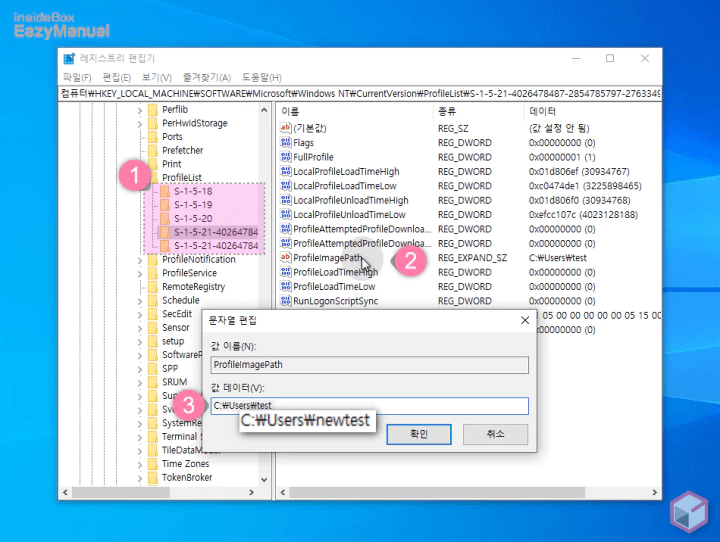Open the 즐겨찾기(A) menu

(206, 78)
